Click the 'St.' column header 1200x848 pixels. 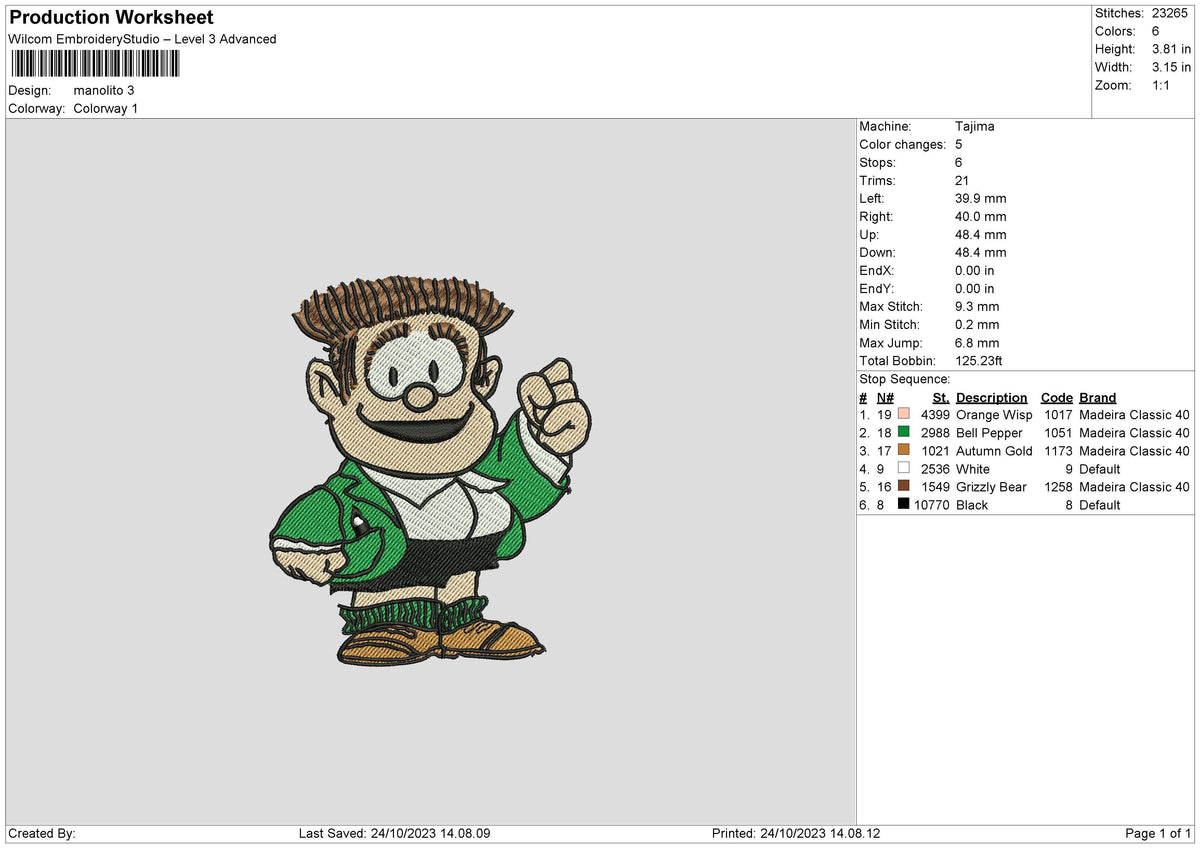point(941,397)
